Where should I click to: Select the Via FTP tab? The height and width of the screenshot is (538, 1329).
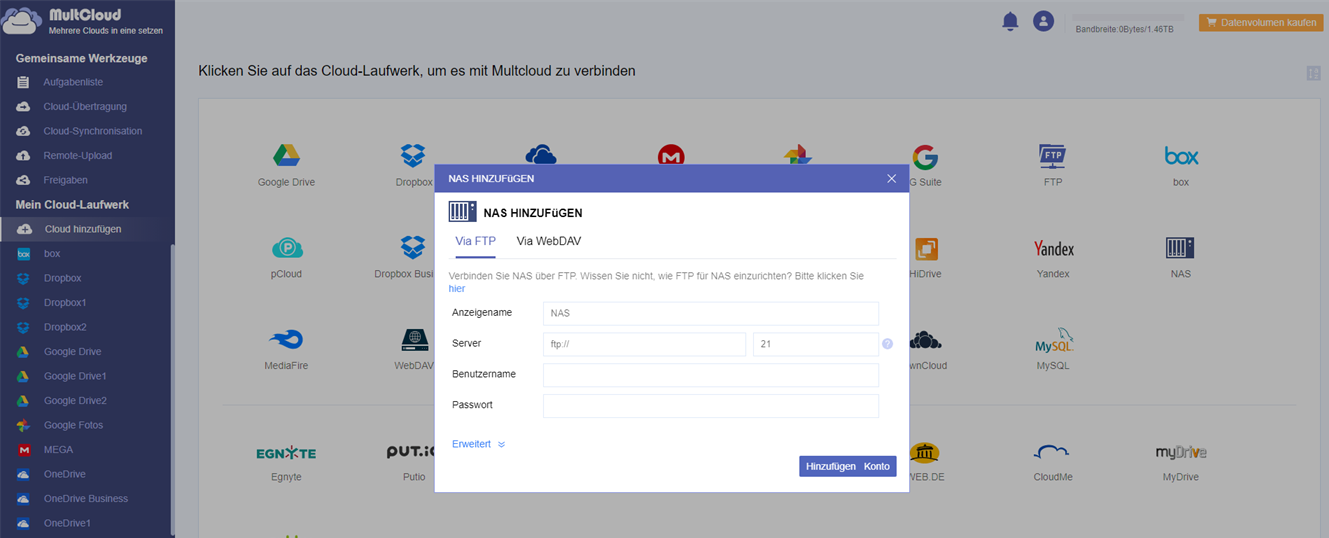click(475, 241)
